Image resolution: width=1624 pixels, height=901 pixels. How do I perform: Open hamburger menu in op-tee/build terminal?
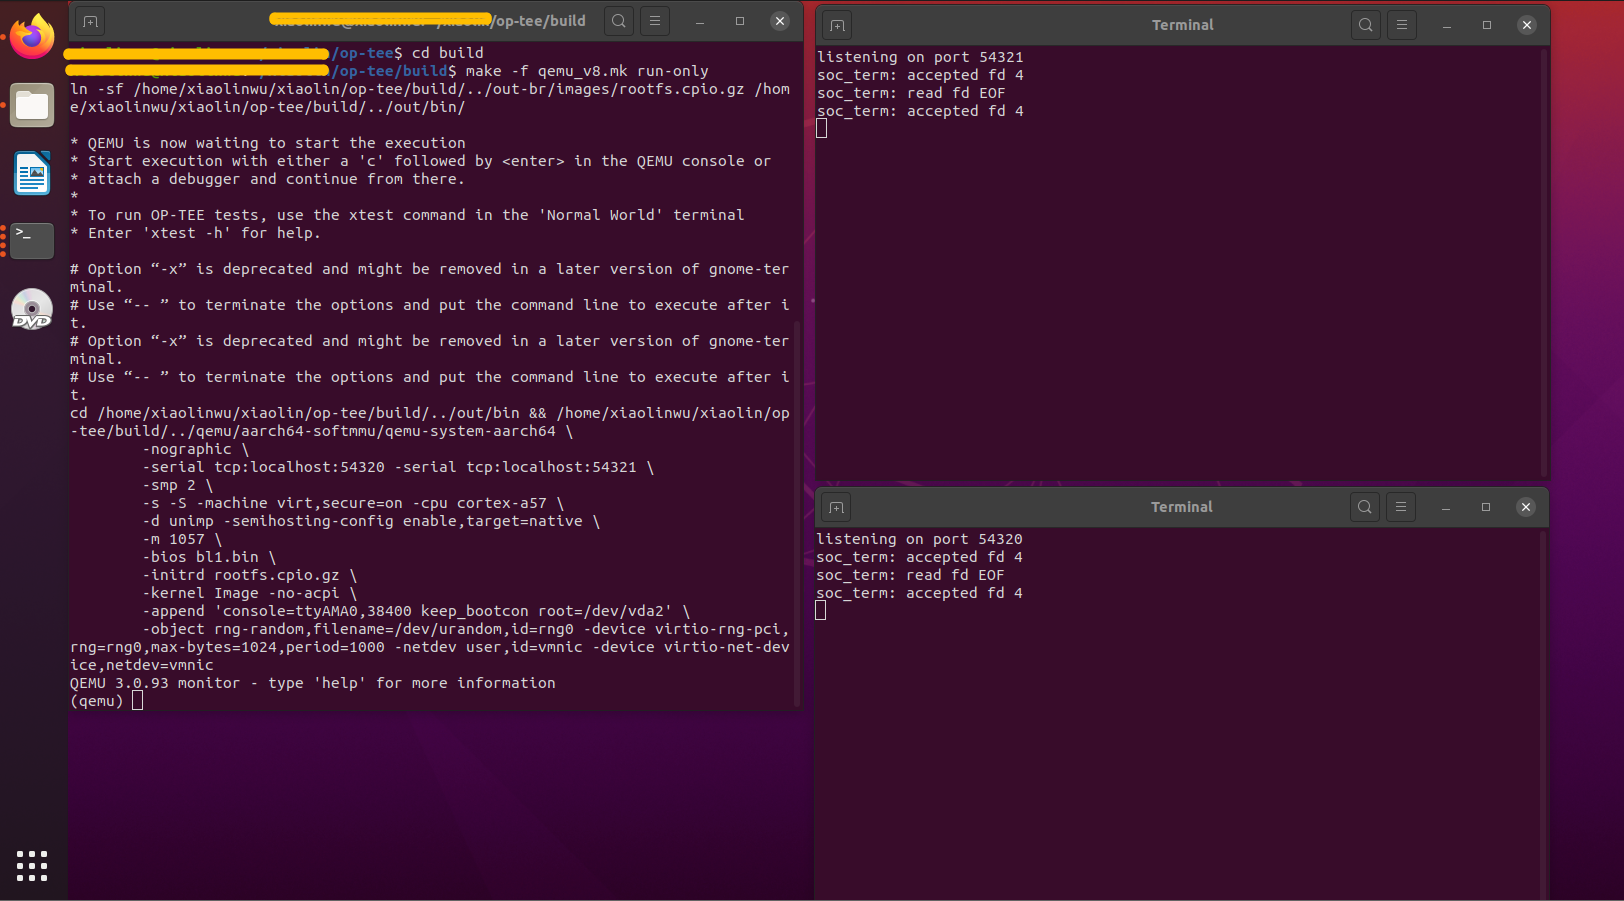(x=655, y=21)
